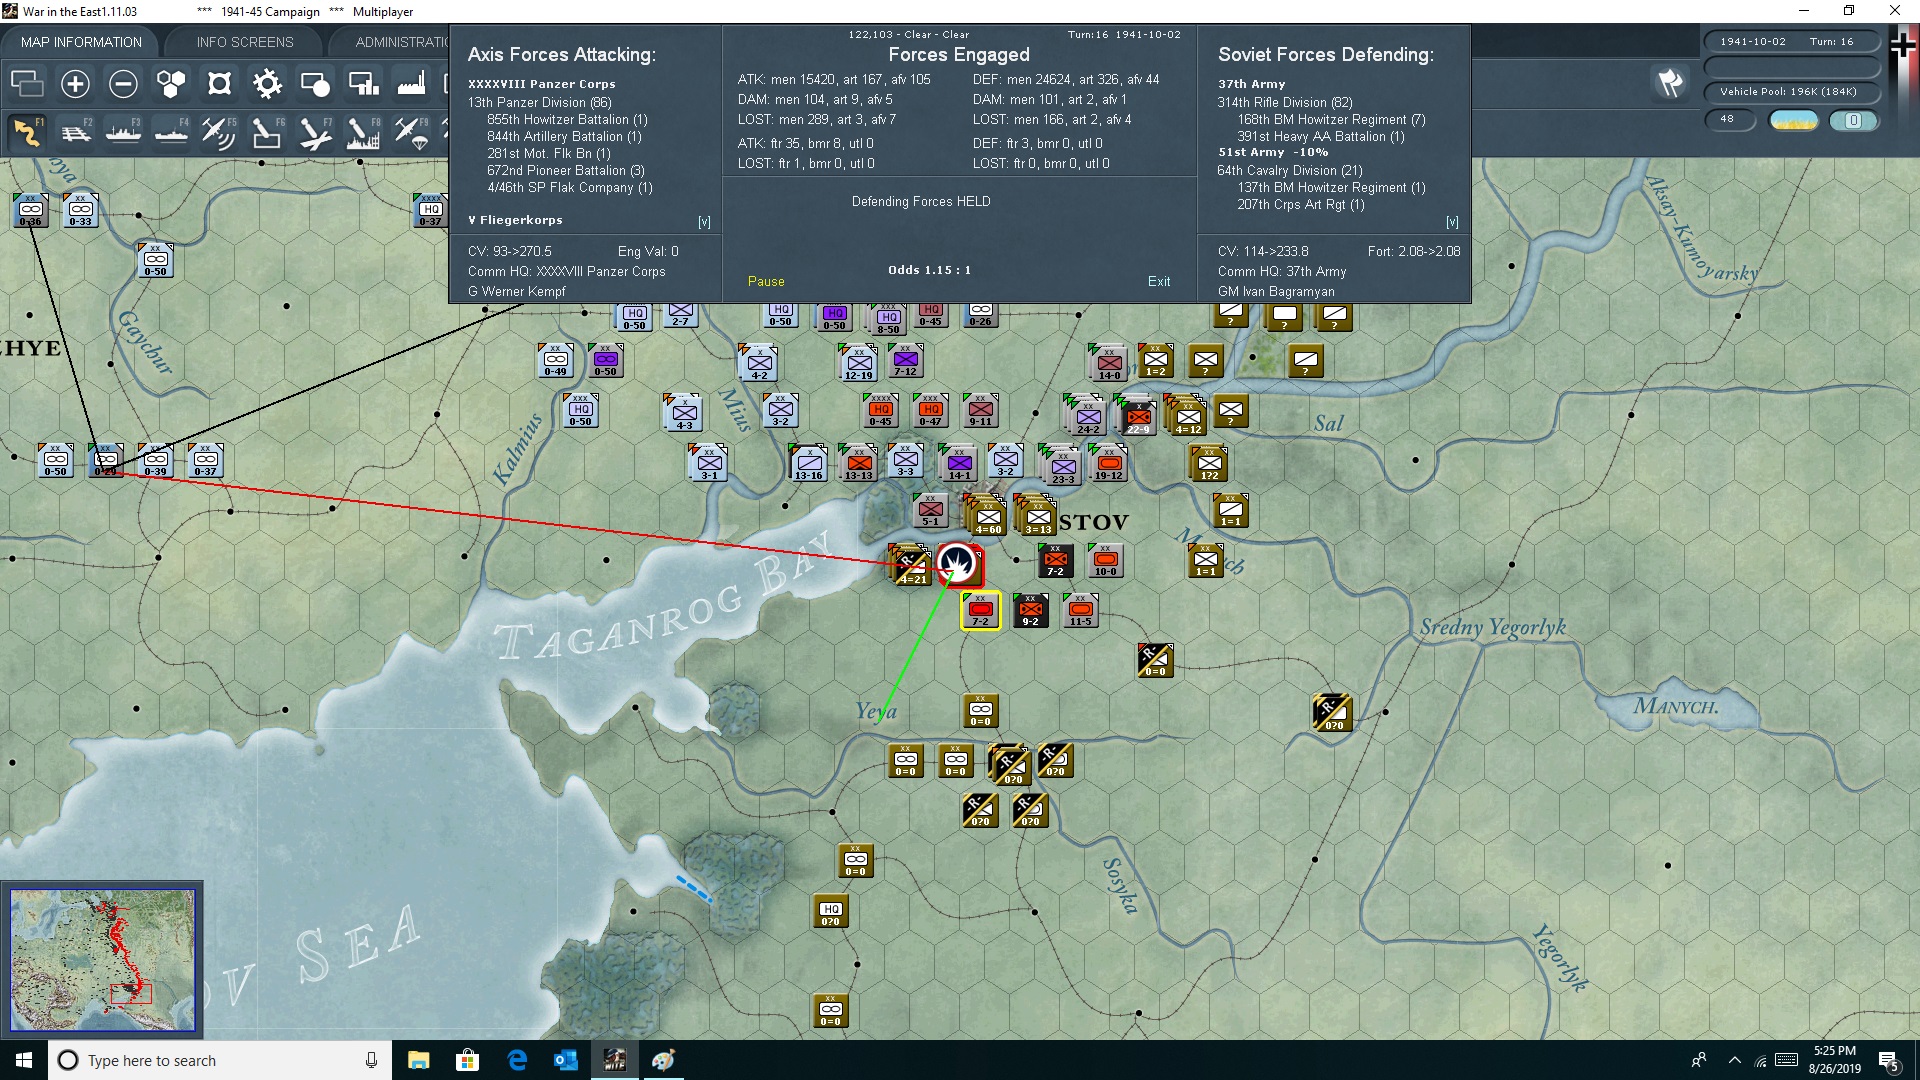Click Pause in combat report
The image size is (1920, 1080).
point(766,282)
